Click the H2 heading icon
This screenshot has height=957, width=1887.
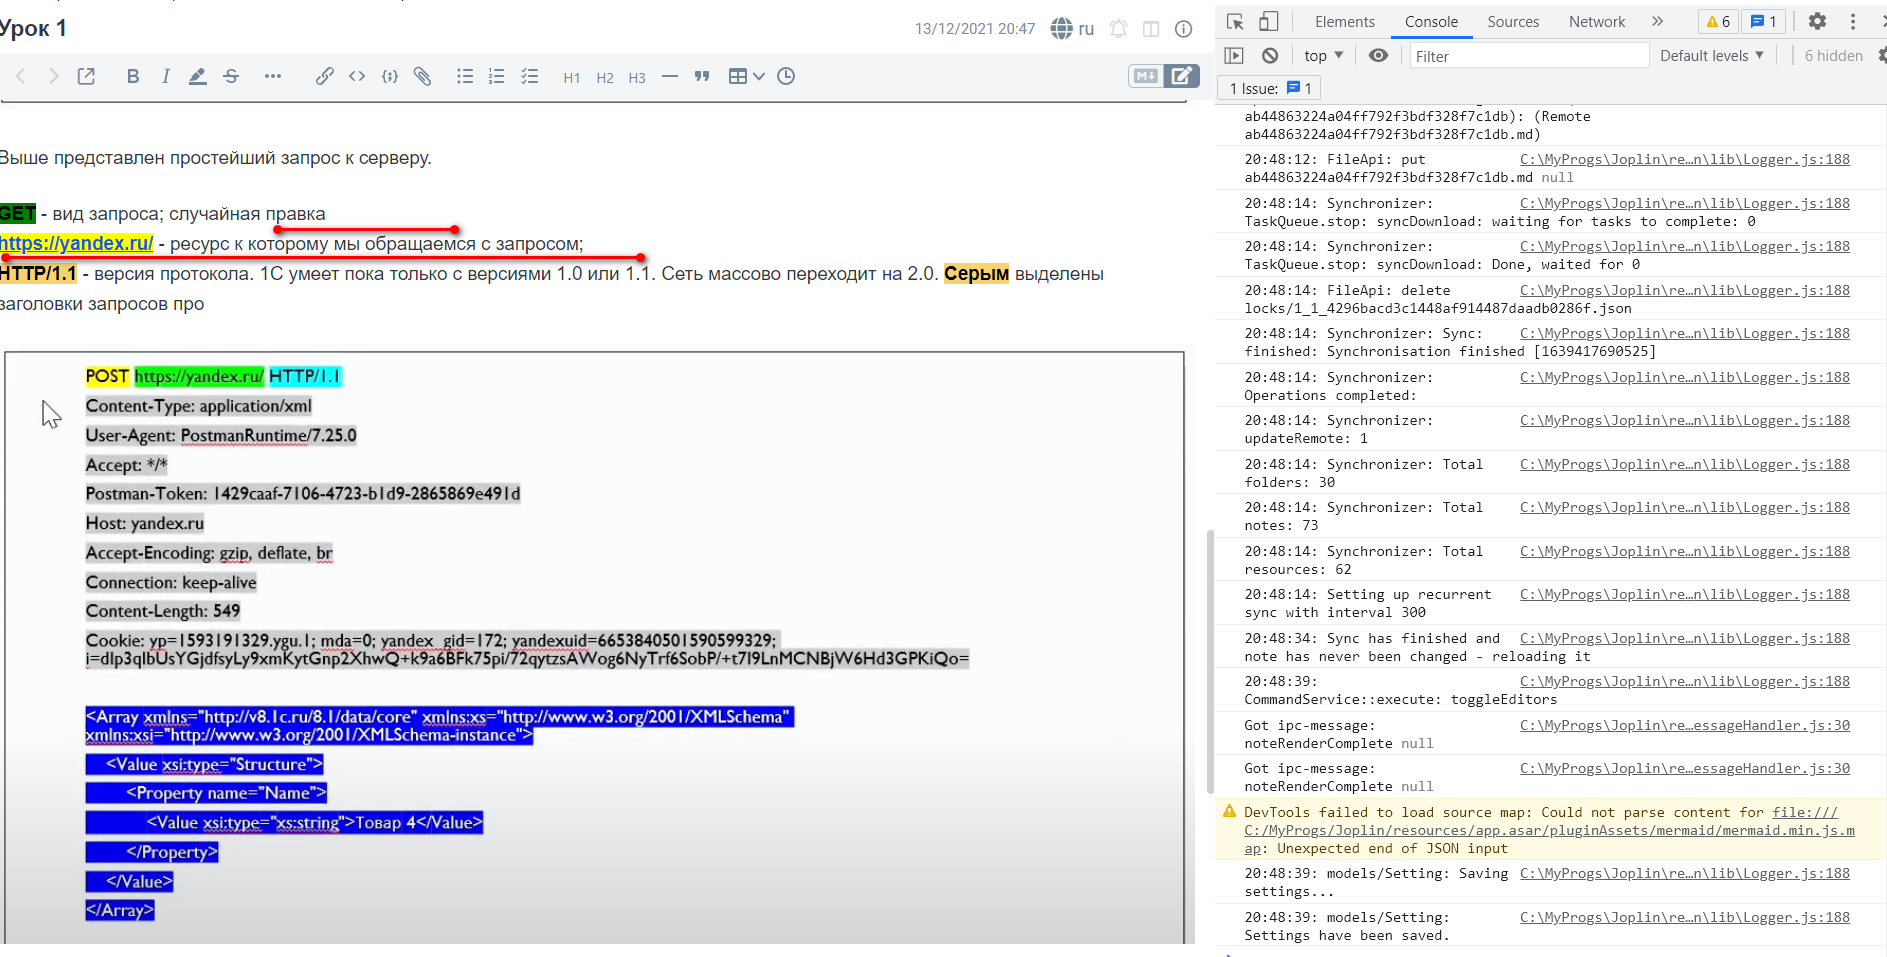pos(604,77)
